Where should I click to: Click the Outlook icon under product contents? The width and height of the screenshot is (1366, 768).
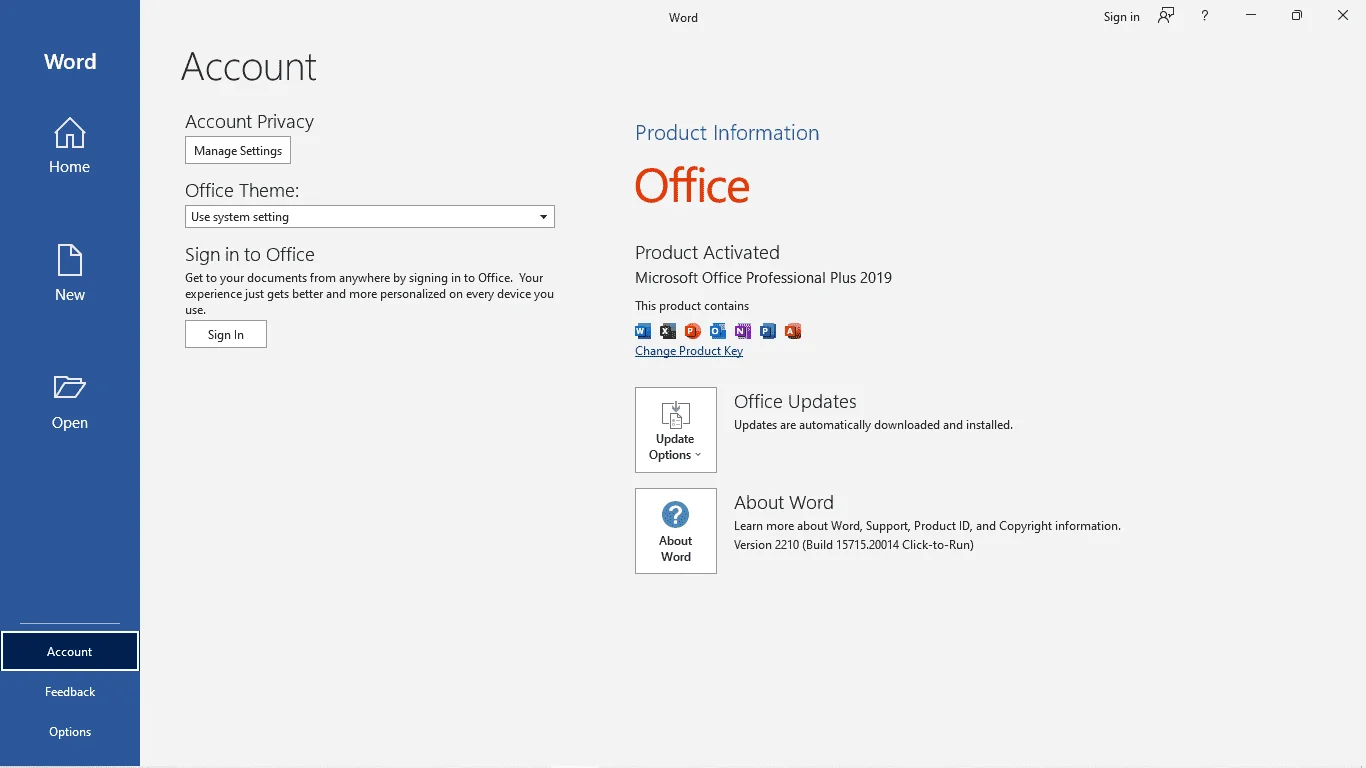coord(718,331)
